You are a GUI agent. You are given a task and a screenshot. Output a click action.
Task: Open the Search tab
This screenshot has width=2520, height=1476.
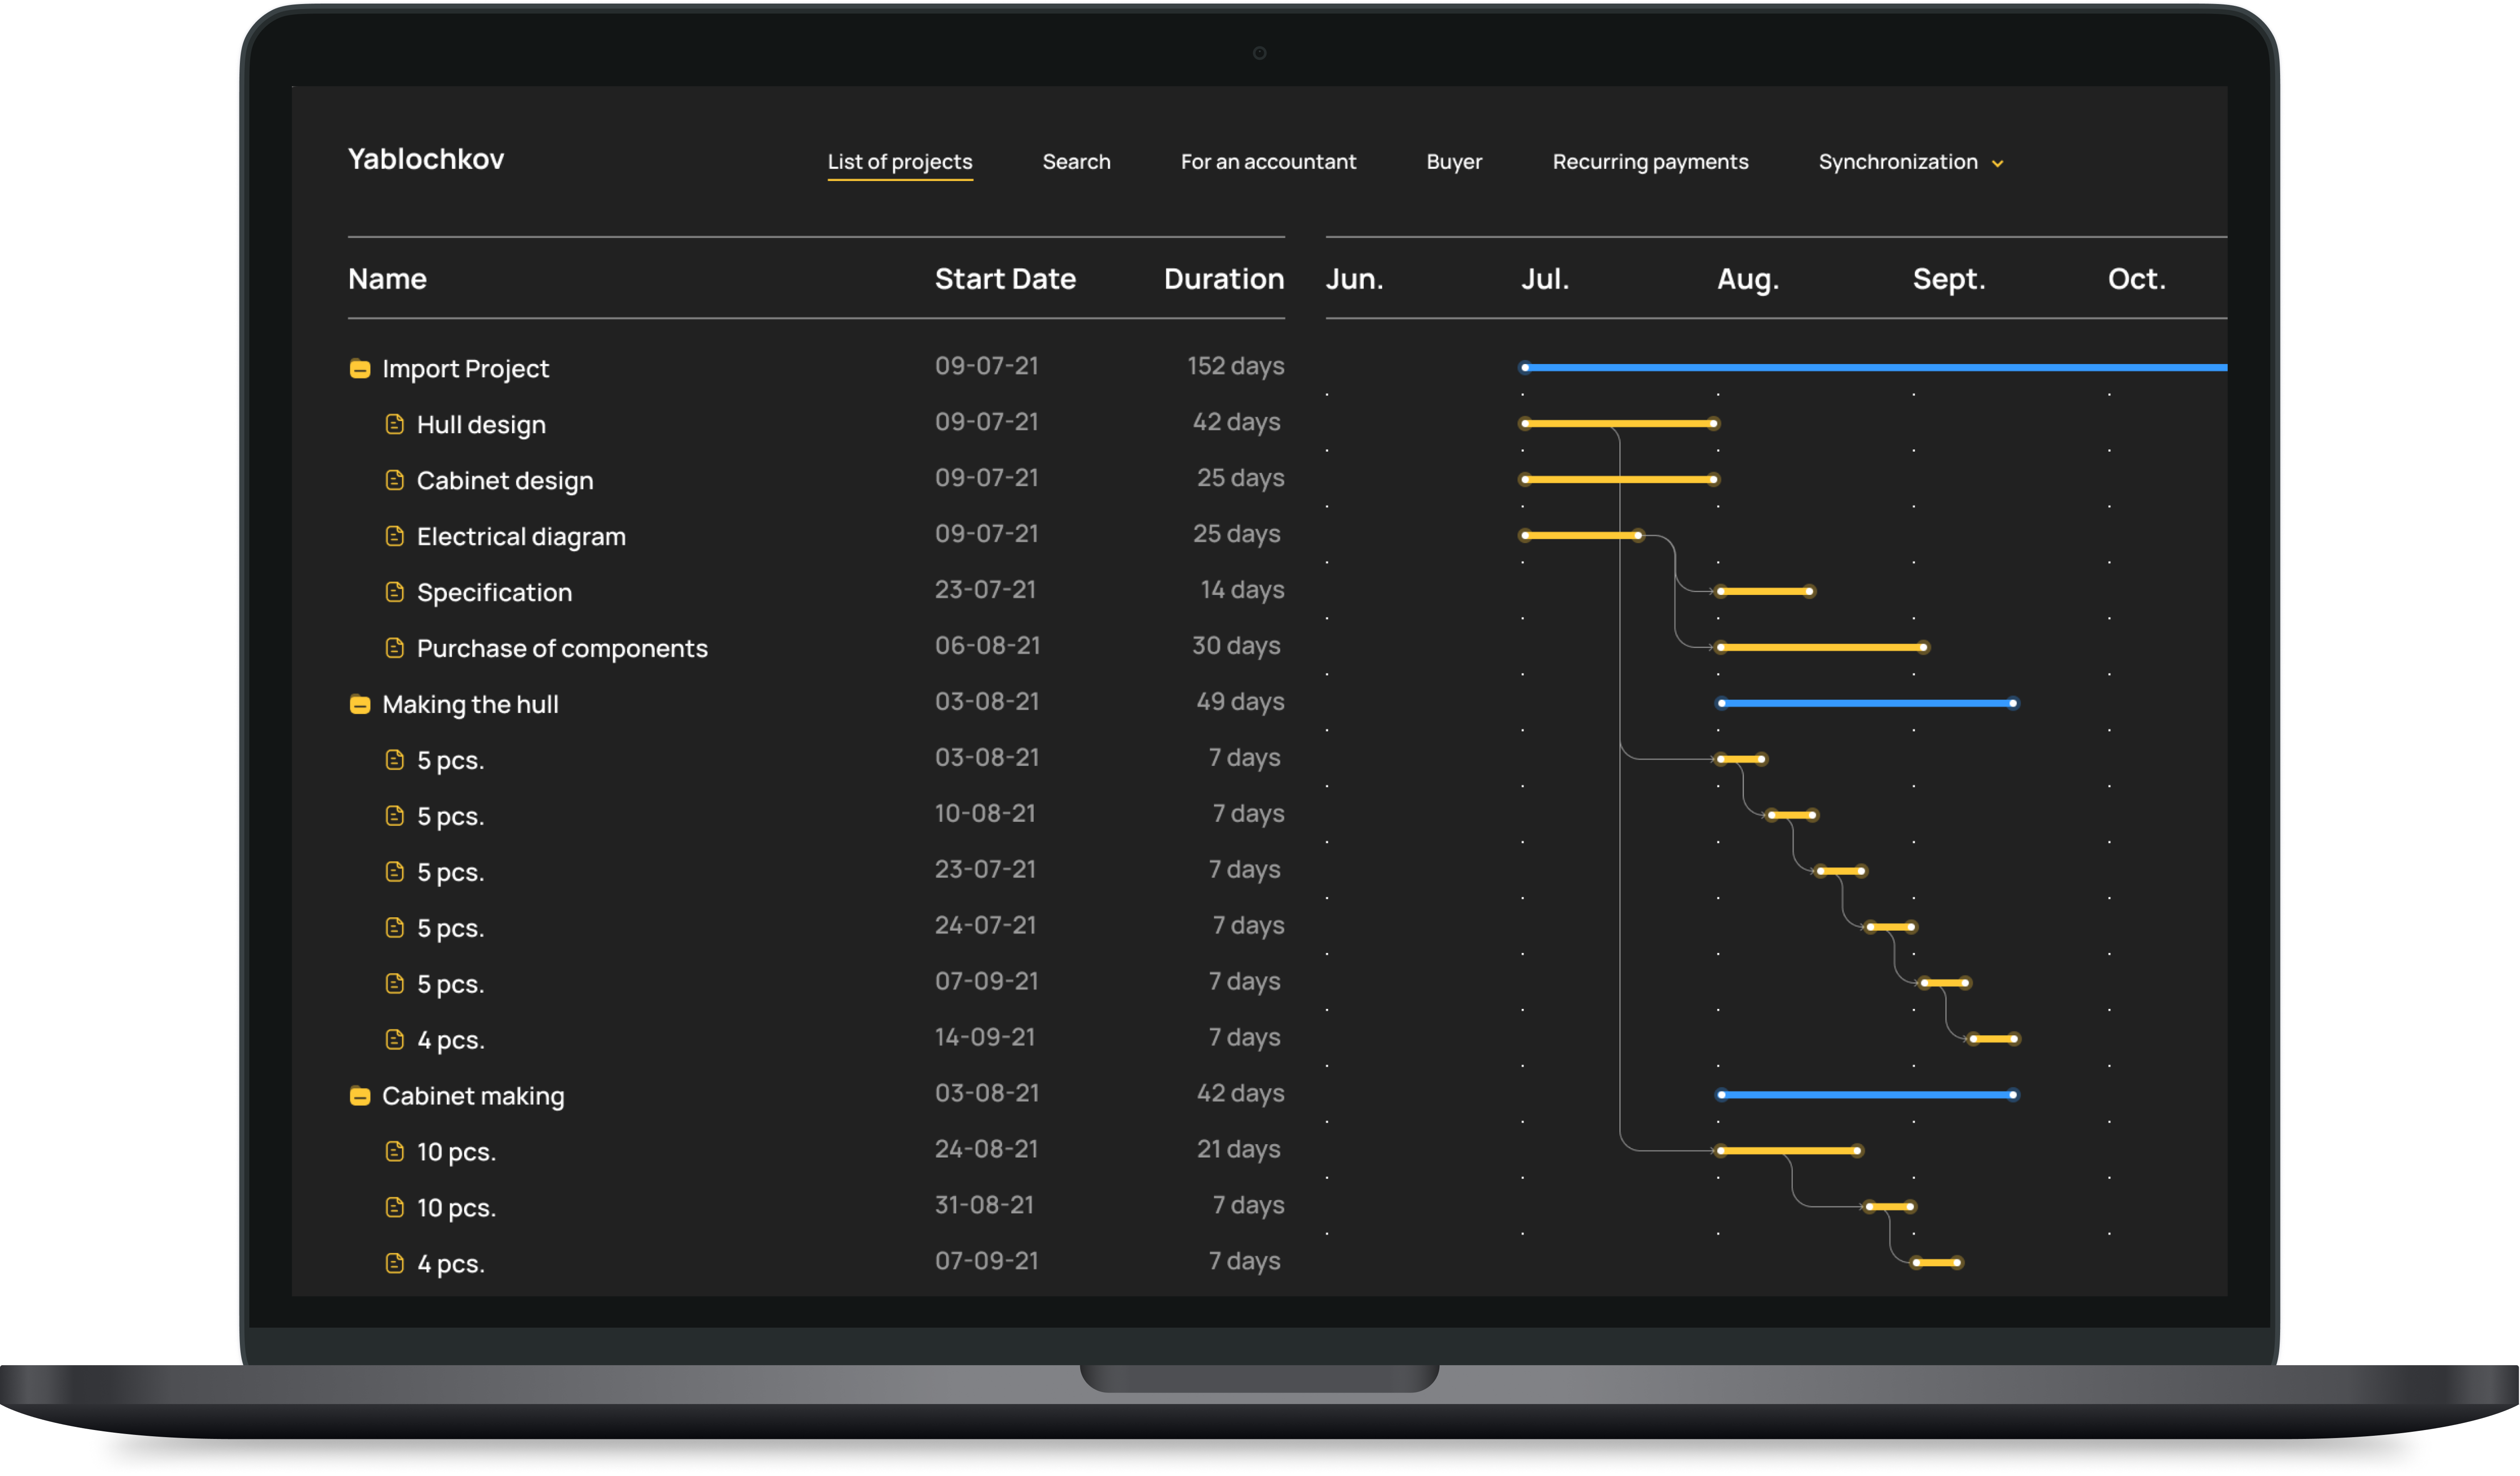tap(1077, 162)
